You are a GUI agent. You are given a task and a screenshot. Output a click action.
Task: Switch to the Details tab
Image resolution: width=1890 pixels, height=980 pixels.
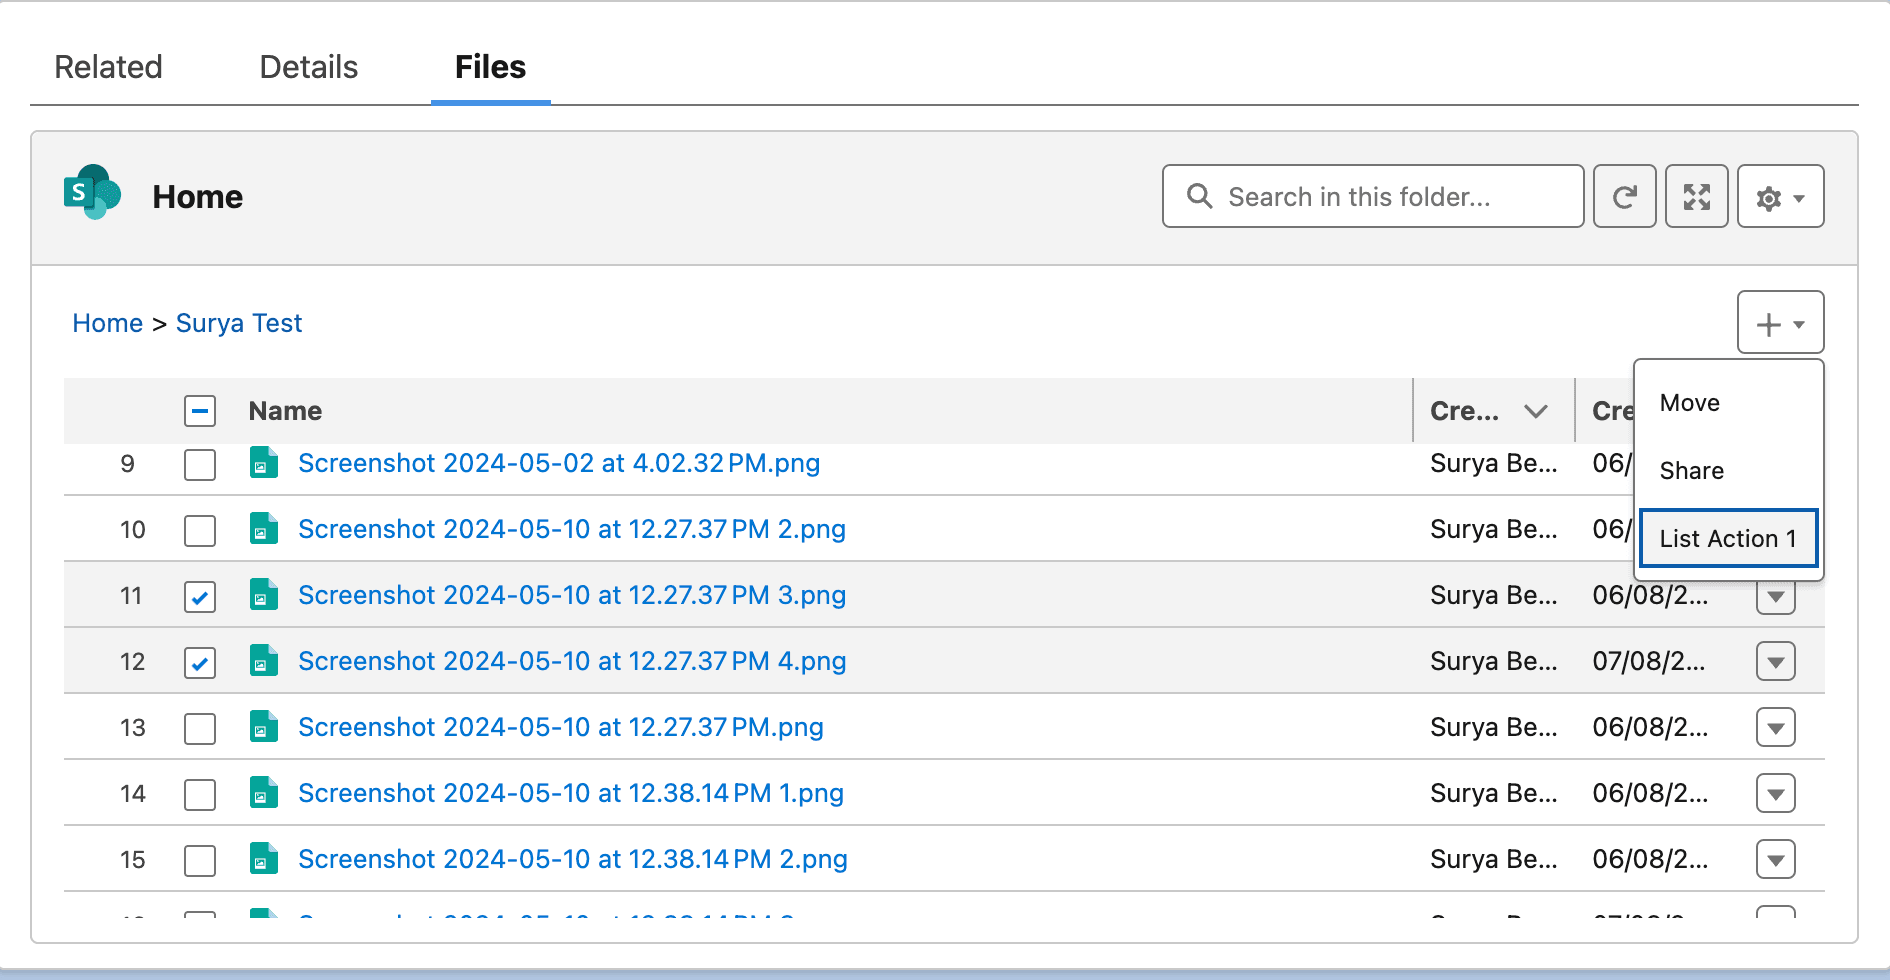[x=308, y=67]
